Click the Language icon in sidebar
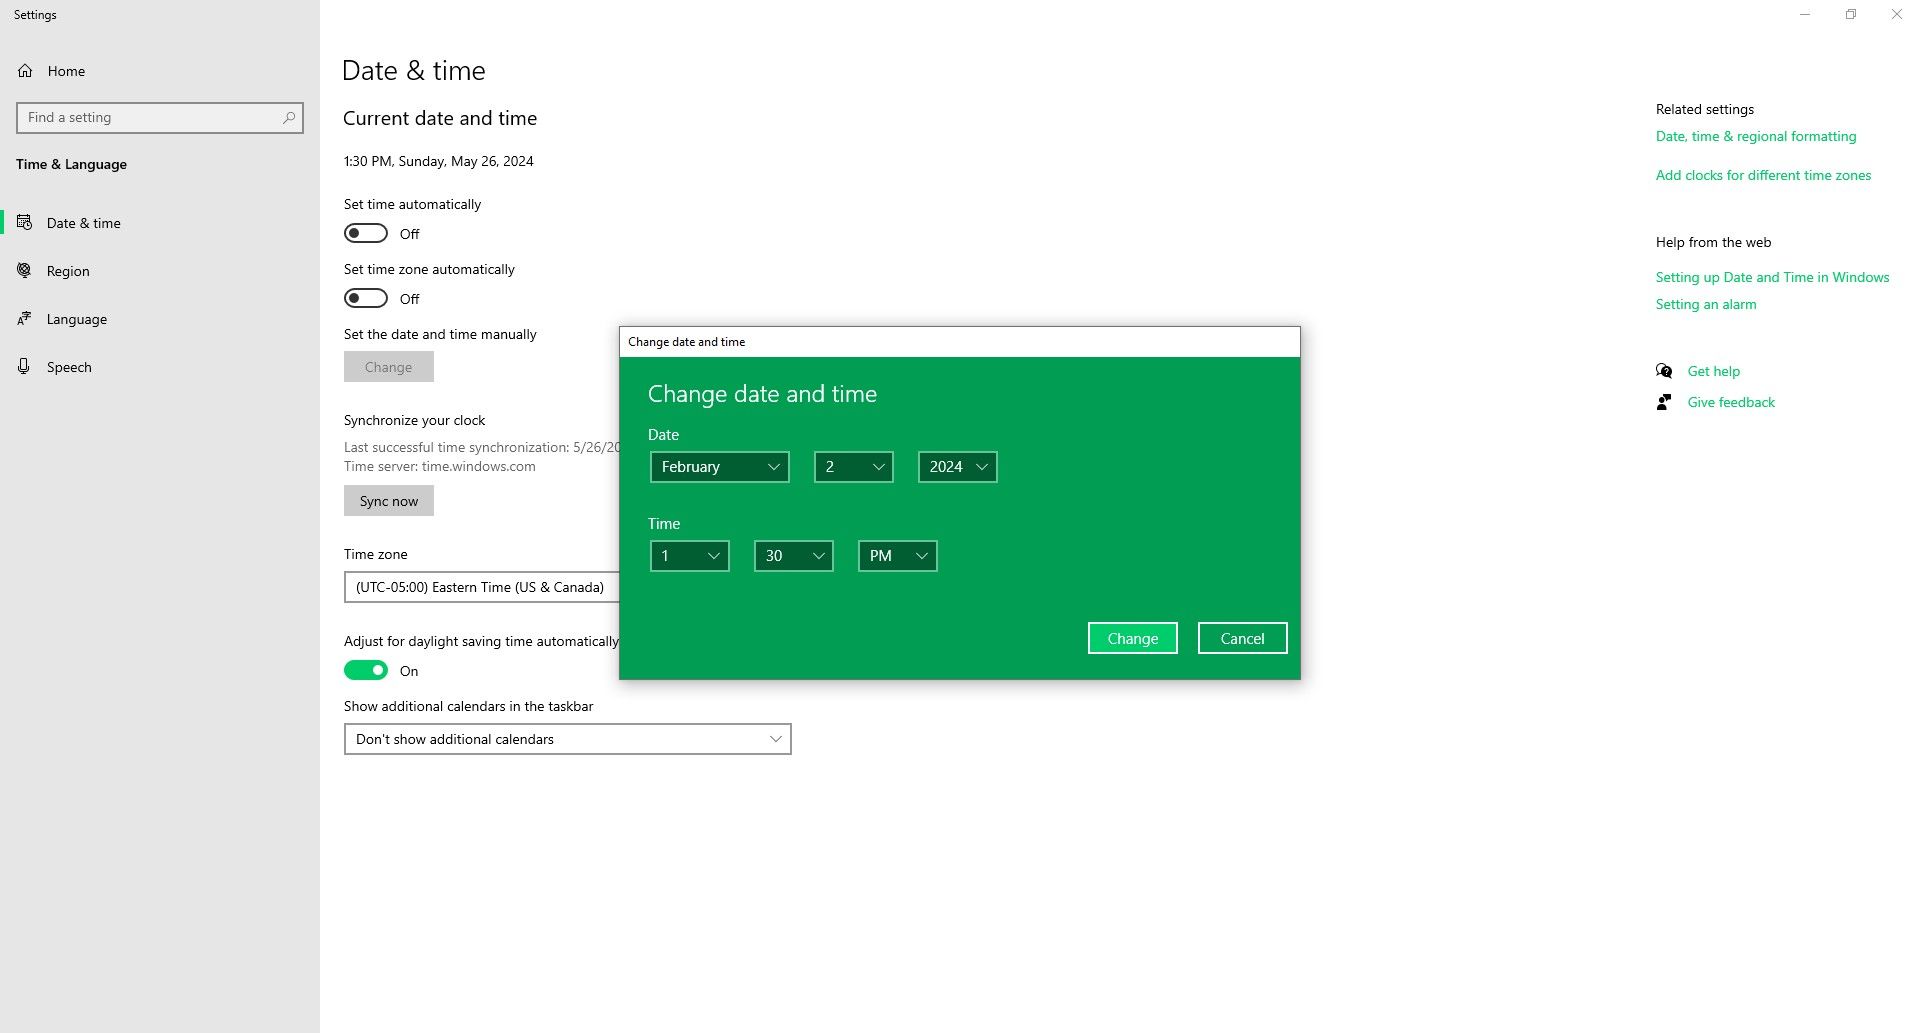Viewport: 1915px width, 1033px height. click(x=25, y=319)
